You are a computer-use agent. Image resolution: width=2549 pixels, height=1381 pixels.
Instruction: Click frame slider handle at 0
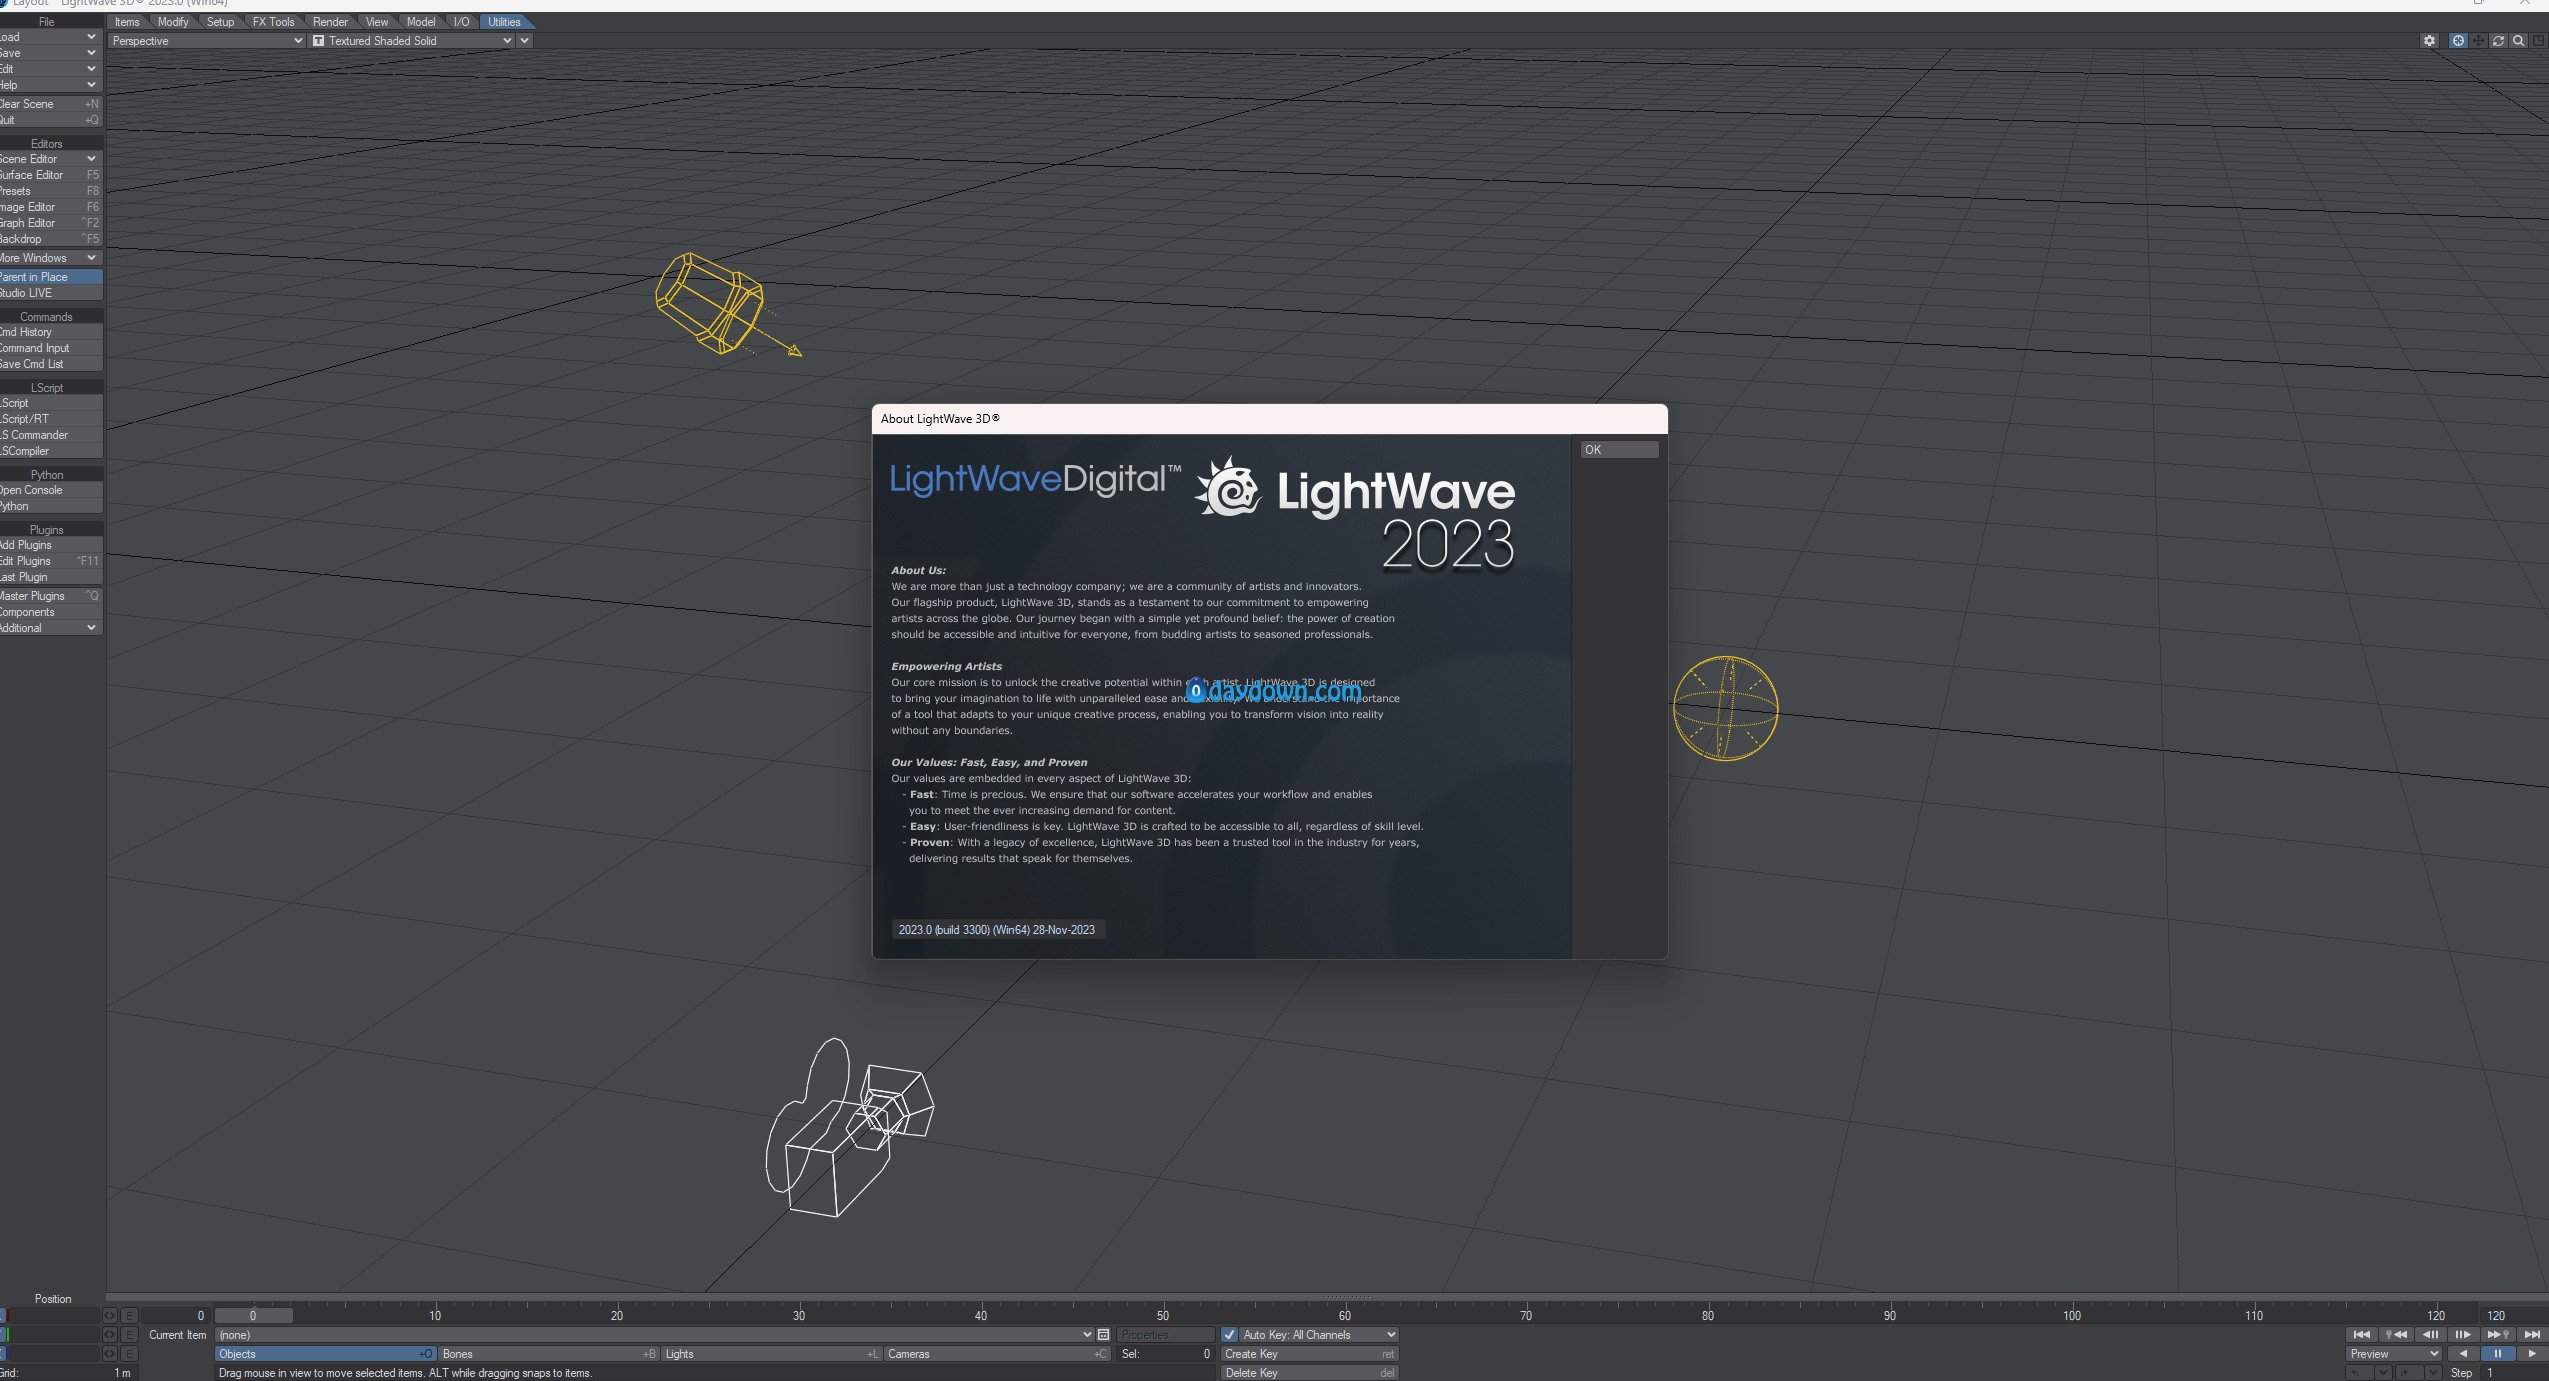[253, 1316]
